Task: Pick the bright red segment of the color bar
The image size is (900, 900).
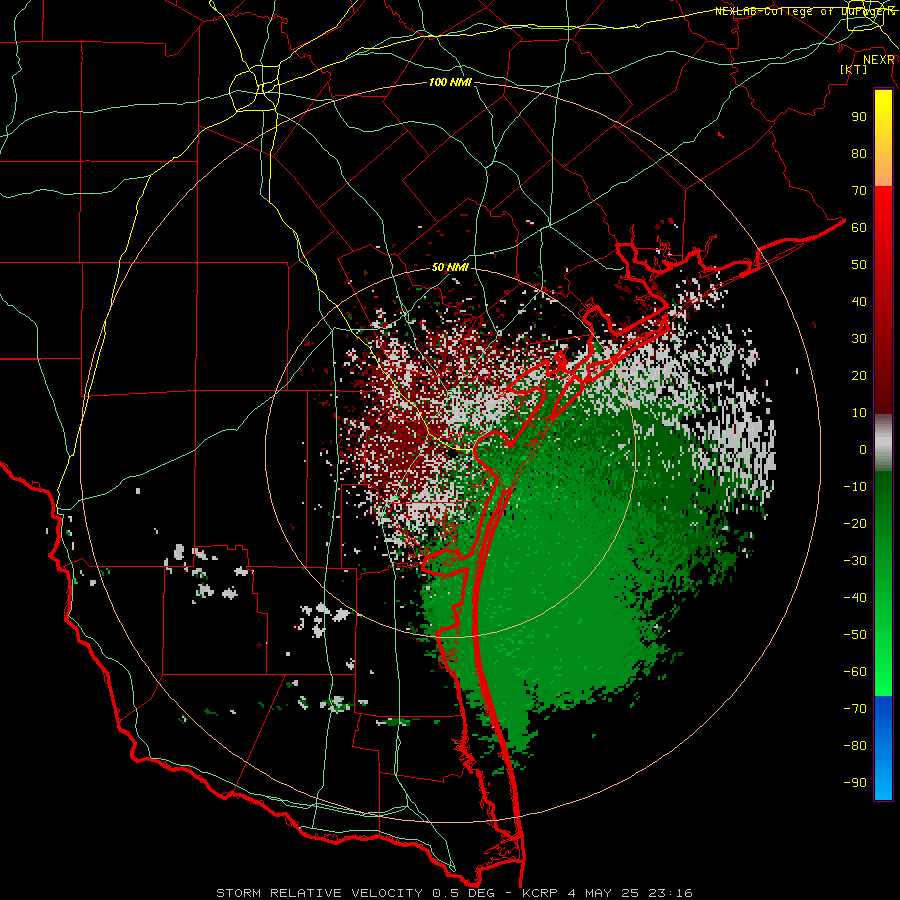Action: point(883,230)
